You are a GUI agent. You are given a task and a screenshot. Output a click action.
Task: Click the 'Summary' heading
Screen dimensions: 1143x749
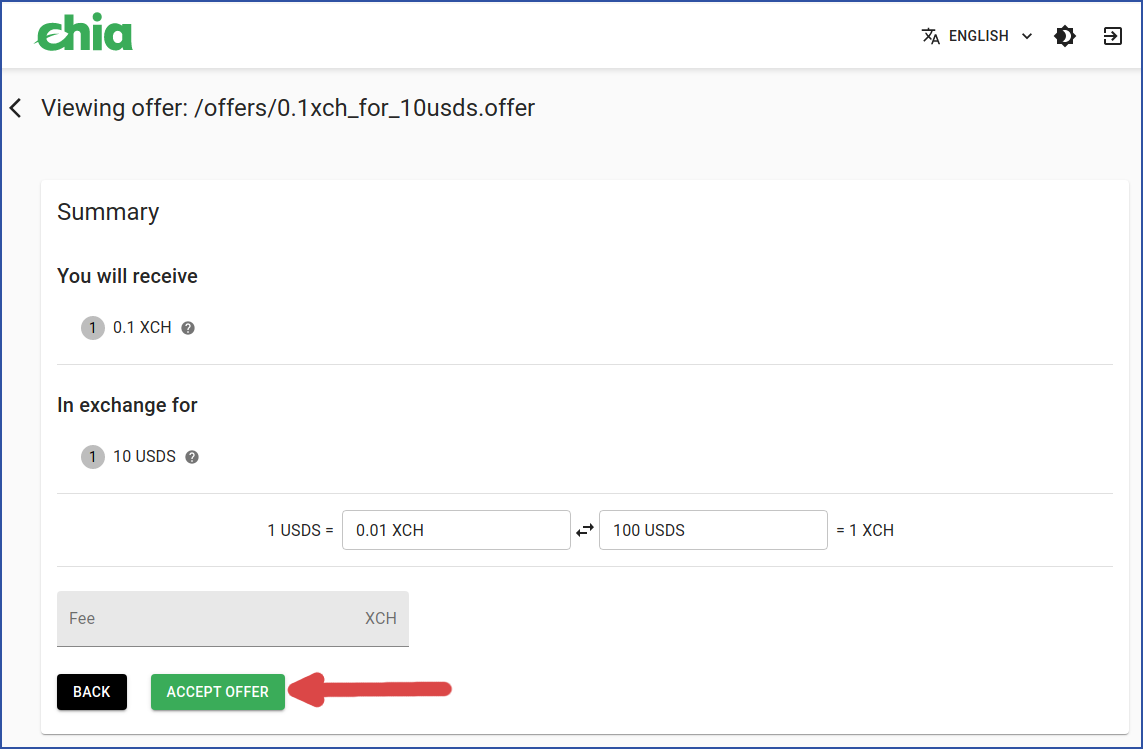pyautogui.click(x=108, y=212)
